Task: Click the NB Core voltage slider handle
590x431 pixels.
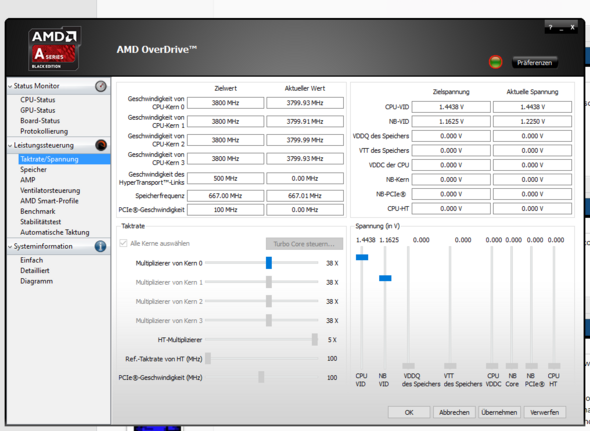Action: pyautogui.click(x=512, y=366)
